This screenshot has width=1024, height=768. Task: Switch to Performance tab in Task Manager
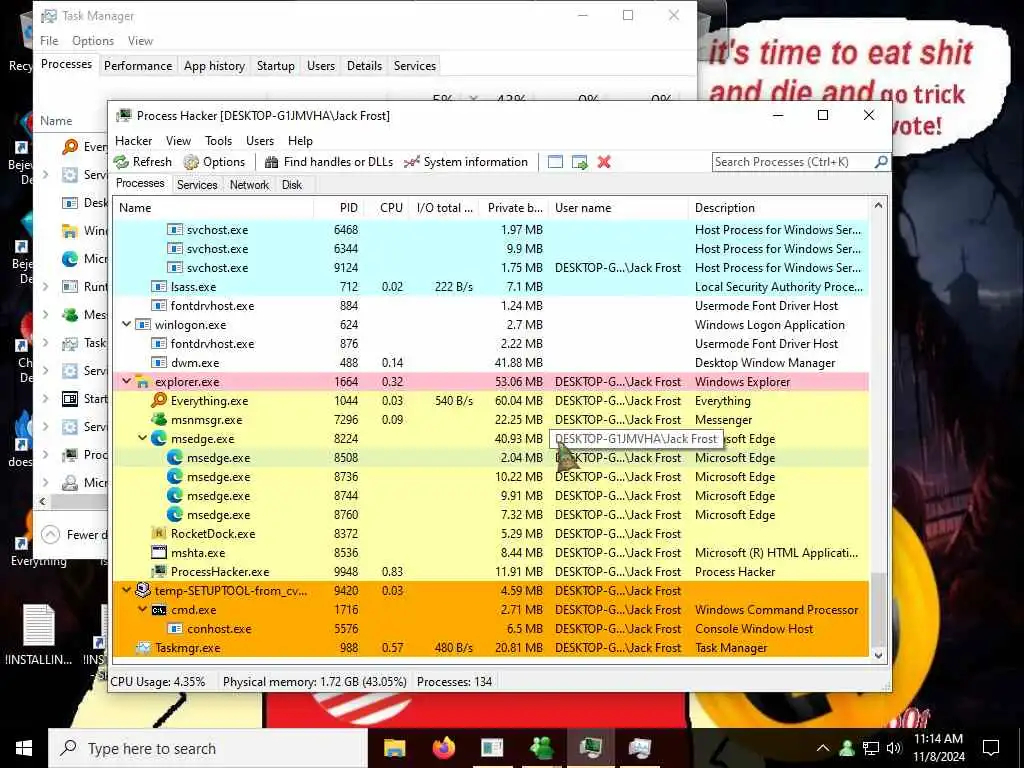pyautogui.click(x=138, y=65)
